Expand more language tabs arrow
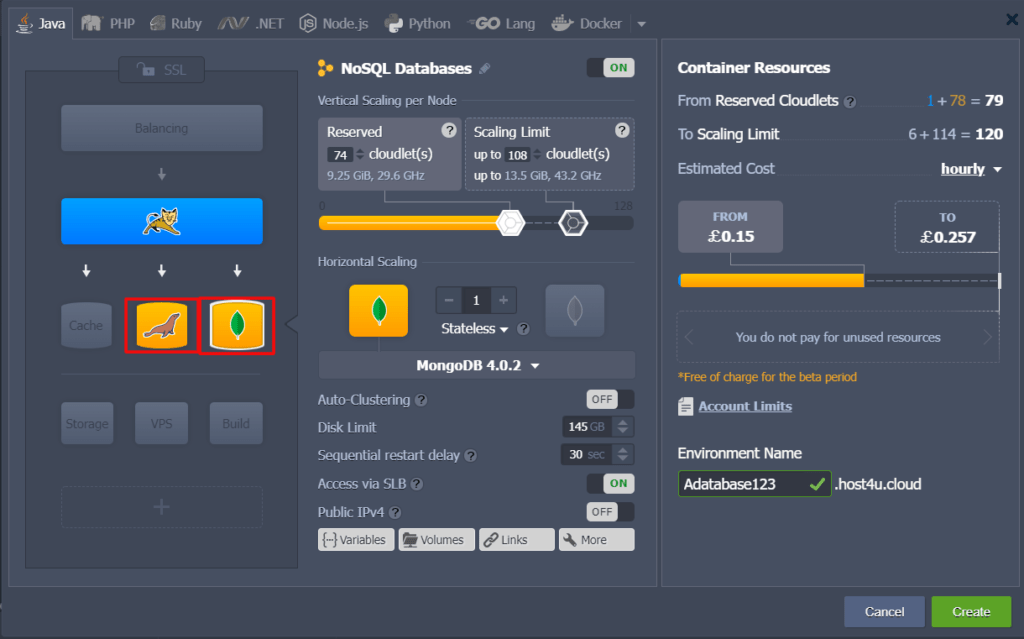This screenshot has width=1024, height=639. coord(641,24)
